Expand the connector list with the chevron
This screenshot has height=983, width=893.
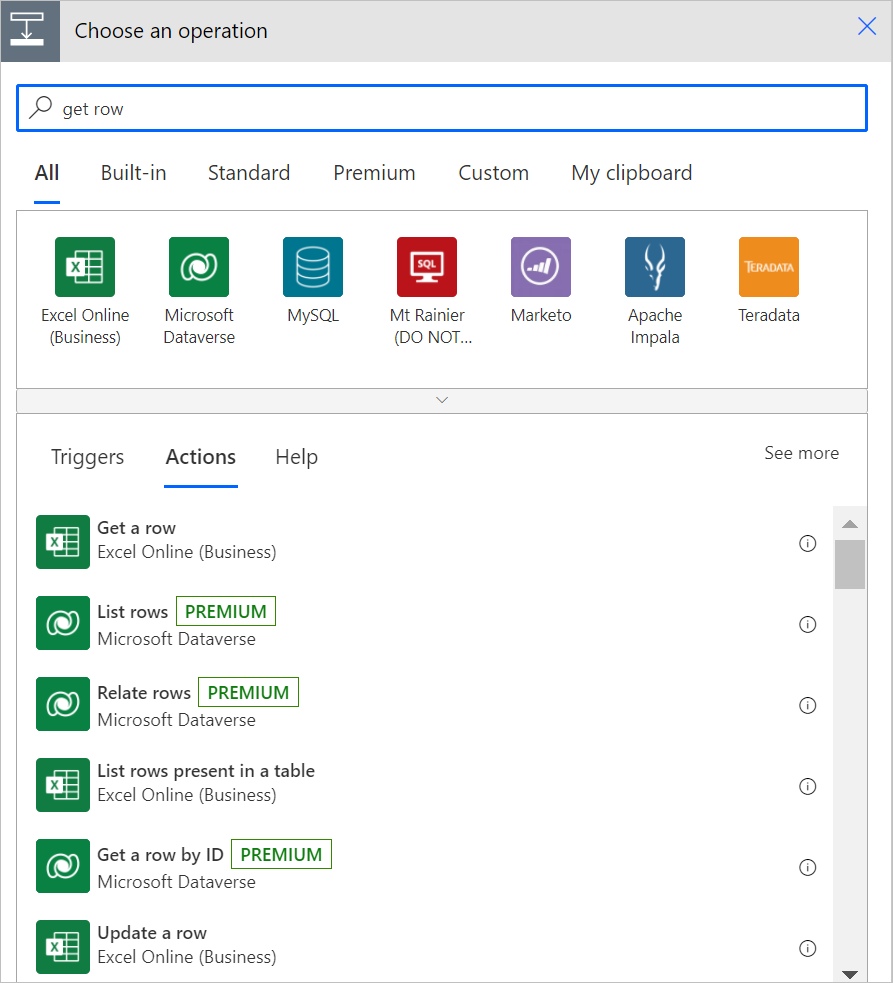[x=442, y=399]
